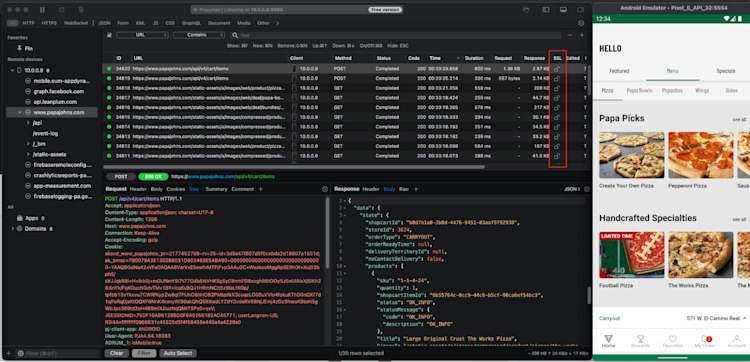
Task: Toggle the All protocol filter button
Action: [12, 23]
